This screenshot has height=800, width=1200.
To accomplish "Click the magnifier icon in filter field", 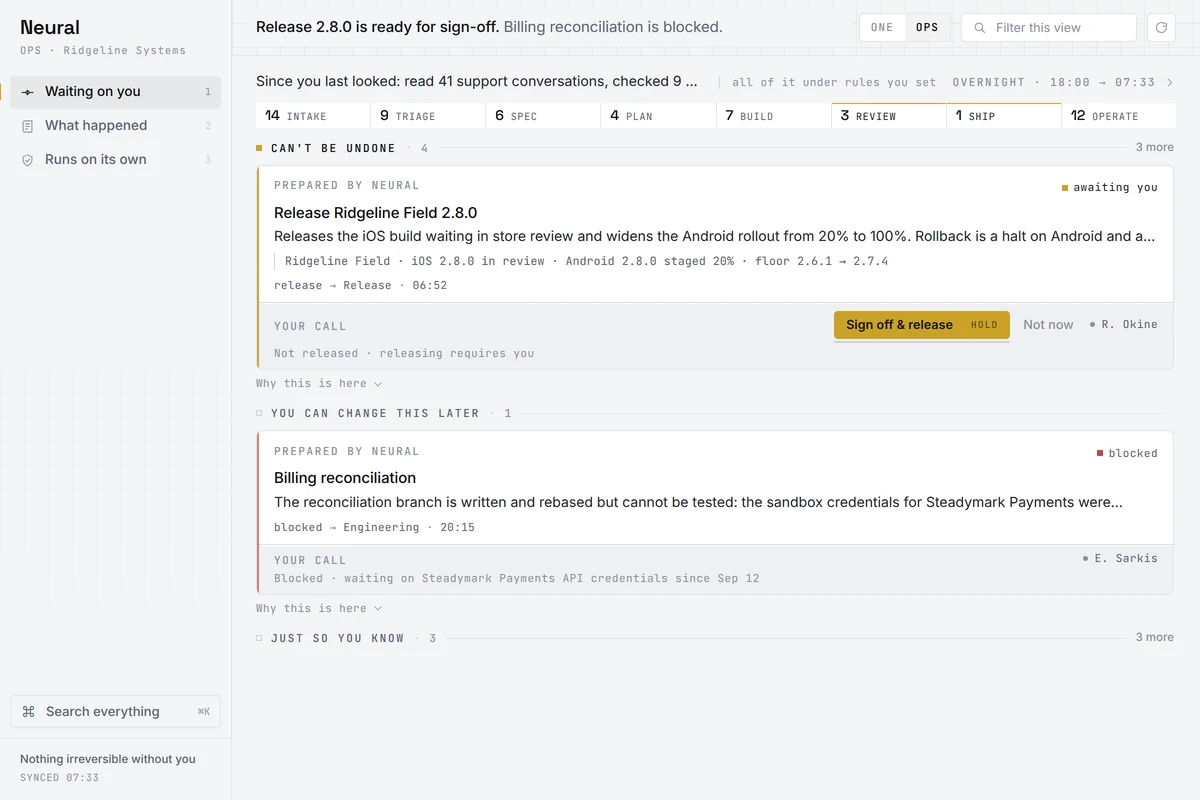I will (980, 28).
